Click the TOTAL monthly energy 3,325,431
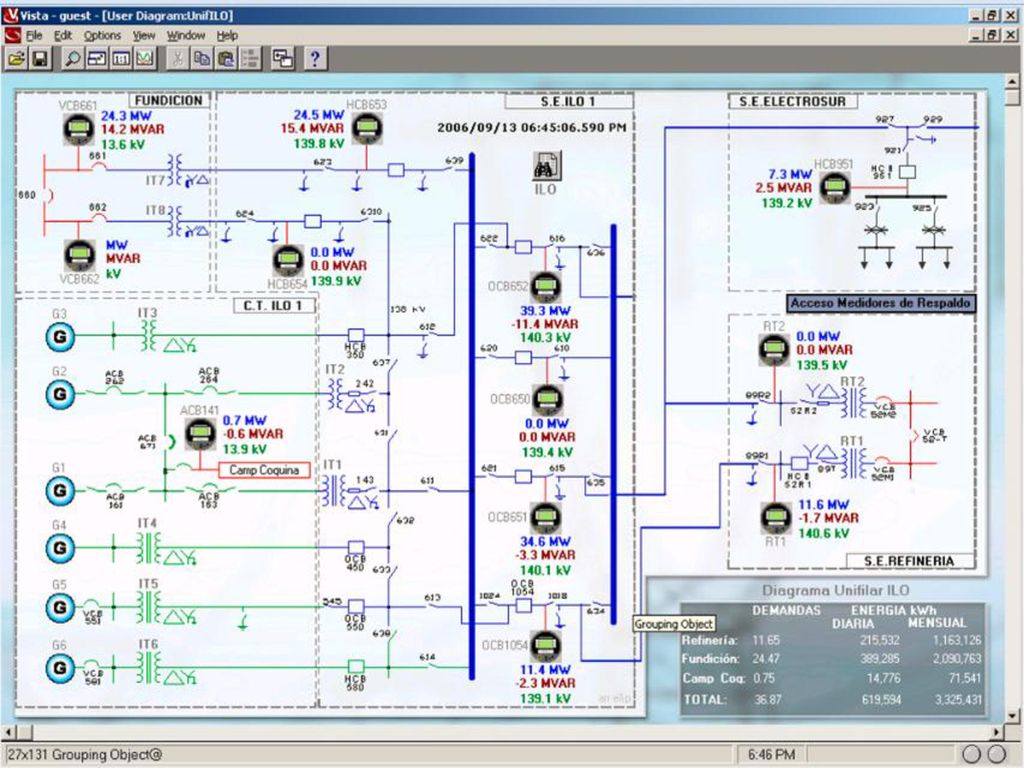This screenshot has height=768, width=1024. [x=957, y=699]
